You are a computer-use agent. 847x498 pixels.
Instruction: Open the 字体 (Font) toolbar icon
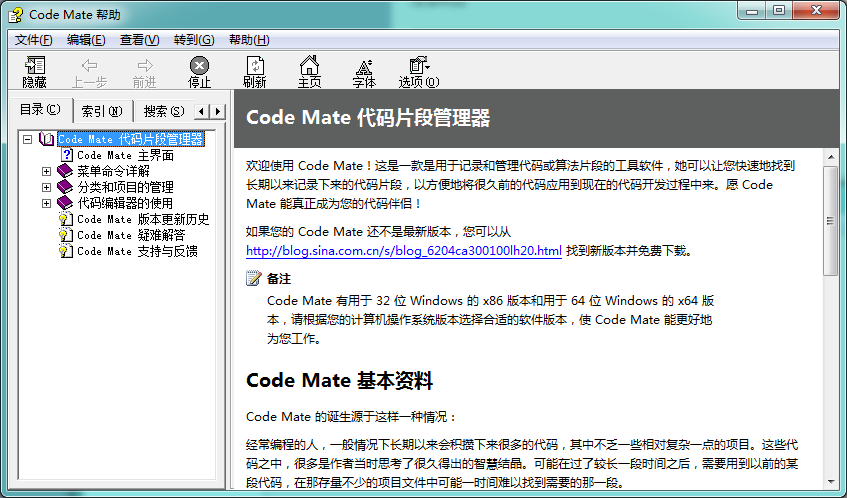point(364,66)
